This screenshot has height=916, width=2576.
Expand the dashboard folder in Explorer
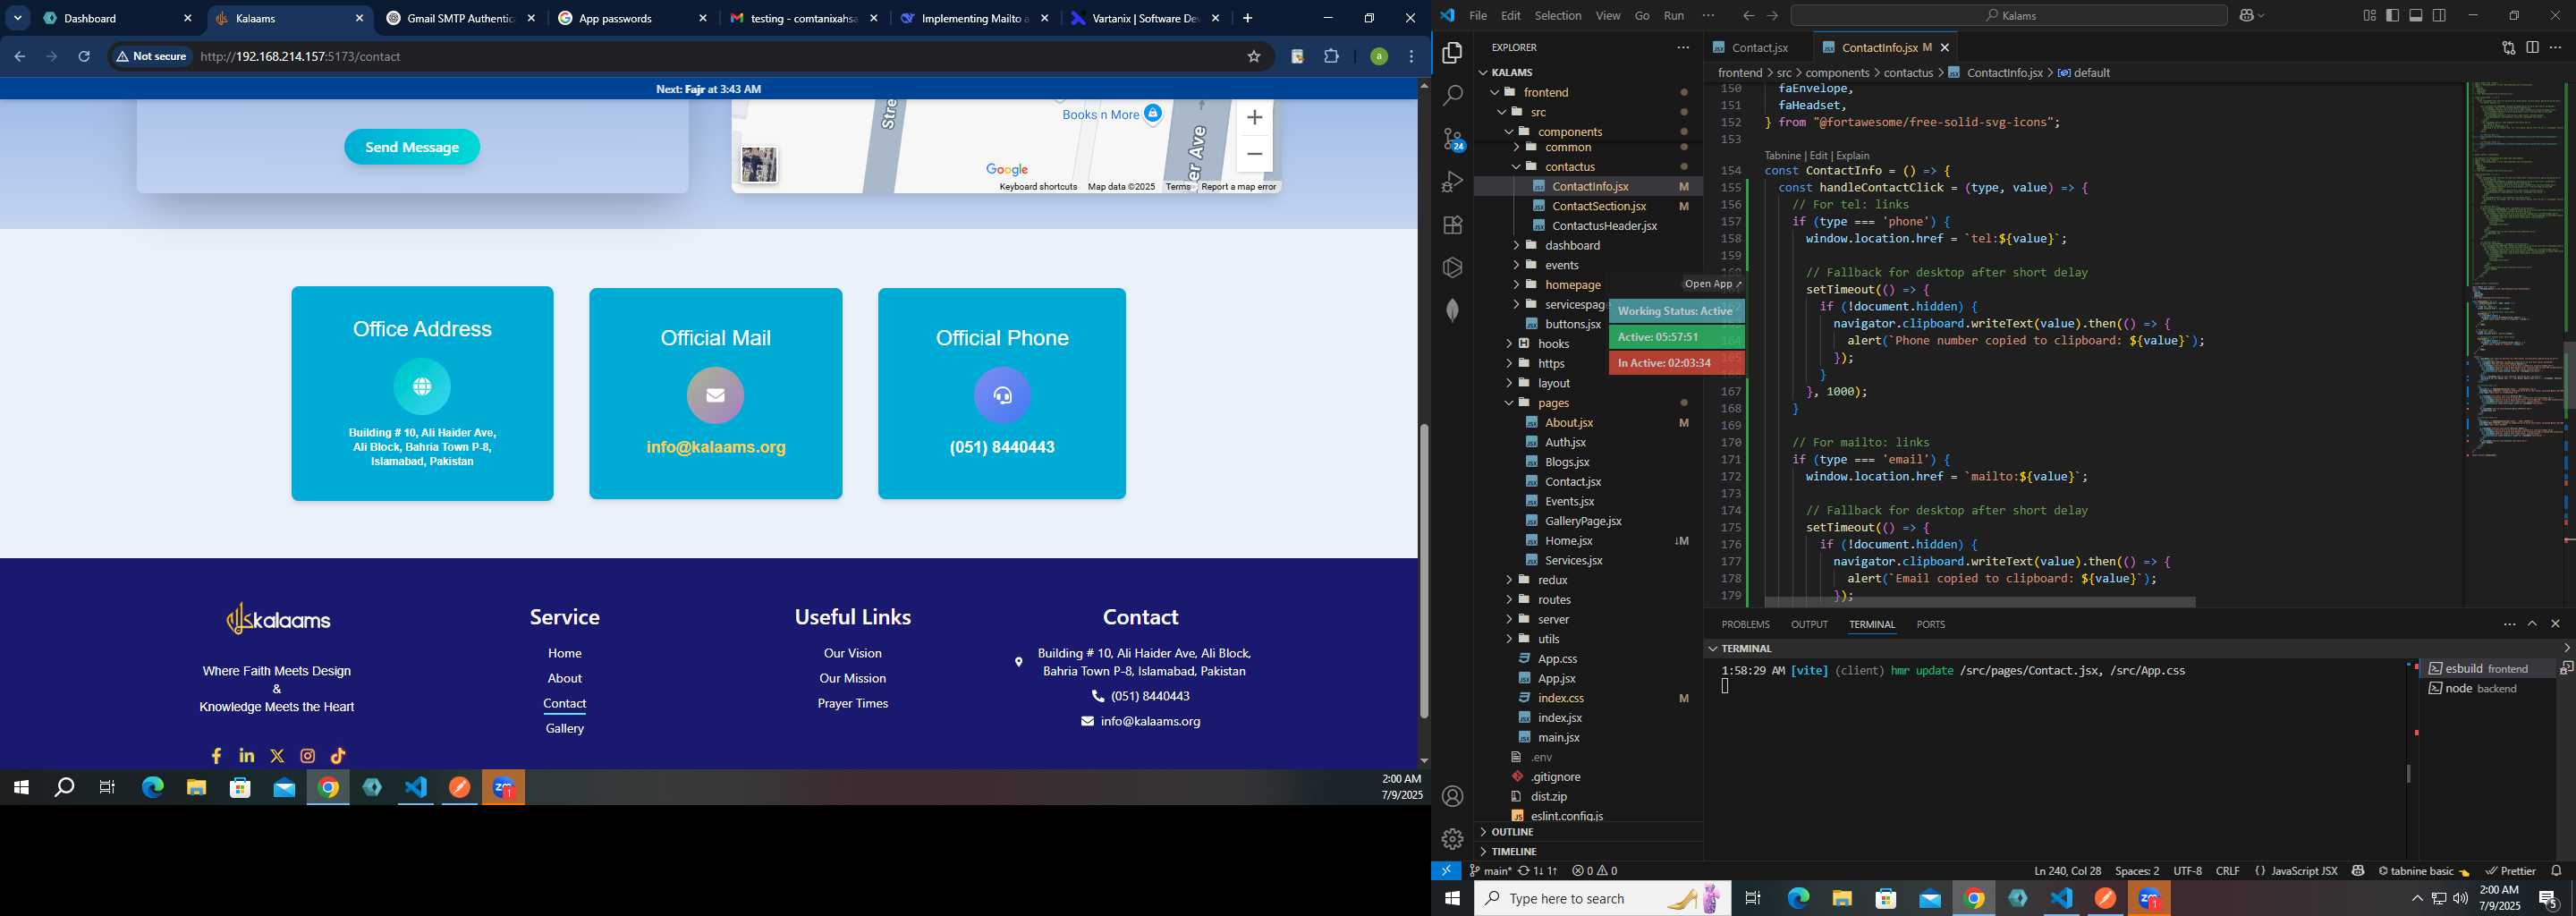[1515, 245]
